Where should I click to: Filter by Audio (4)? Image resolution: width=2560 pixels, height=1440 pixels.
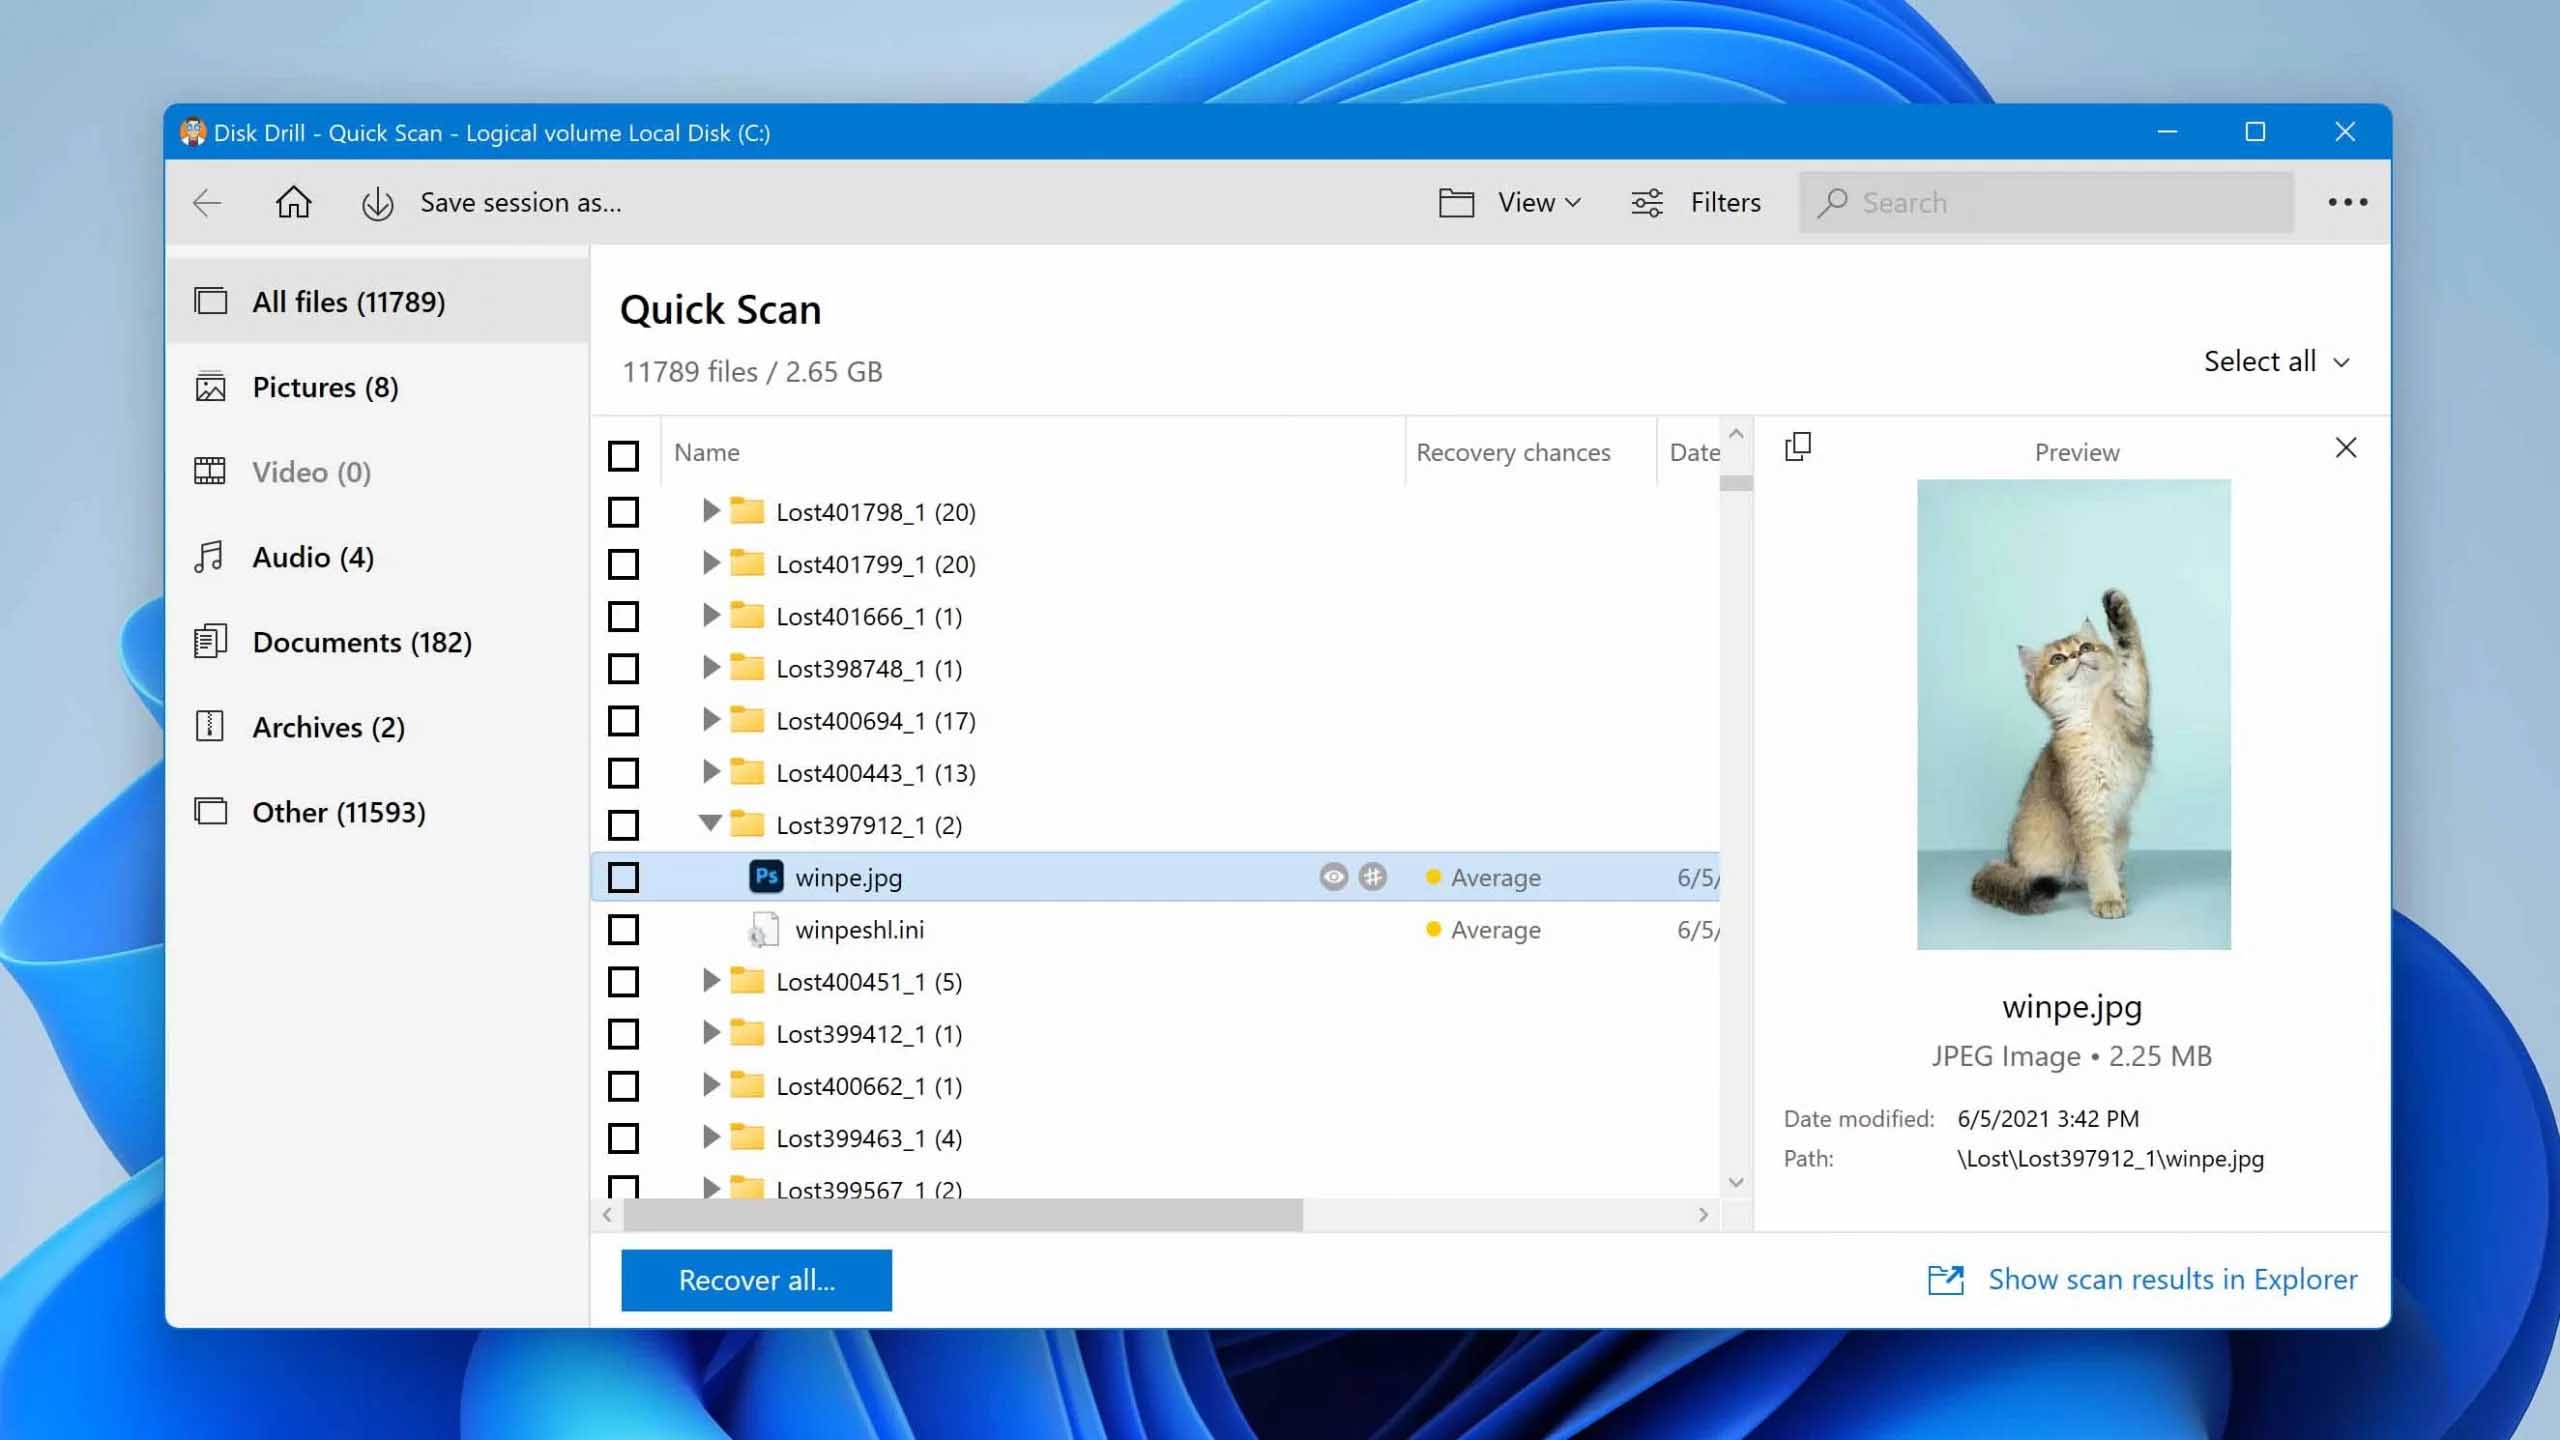tap(378, 557)
